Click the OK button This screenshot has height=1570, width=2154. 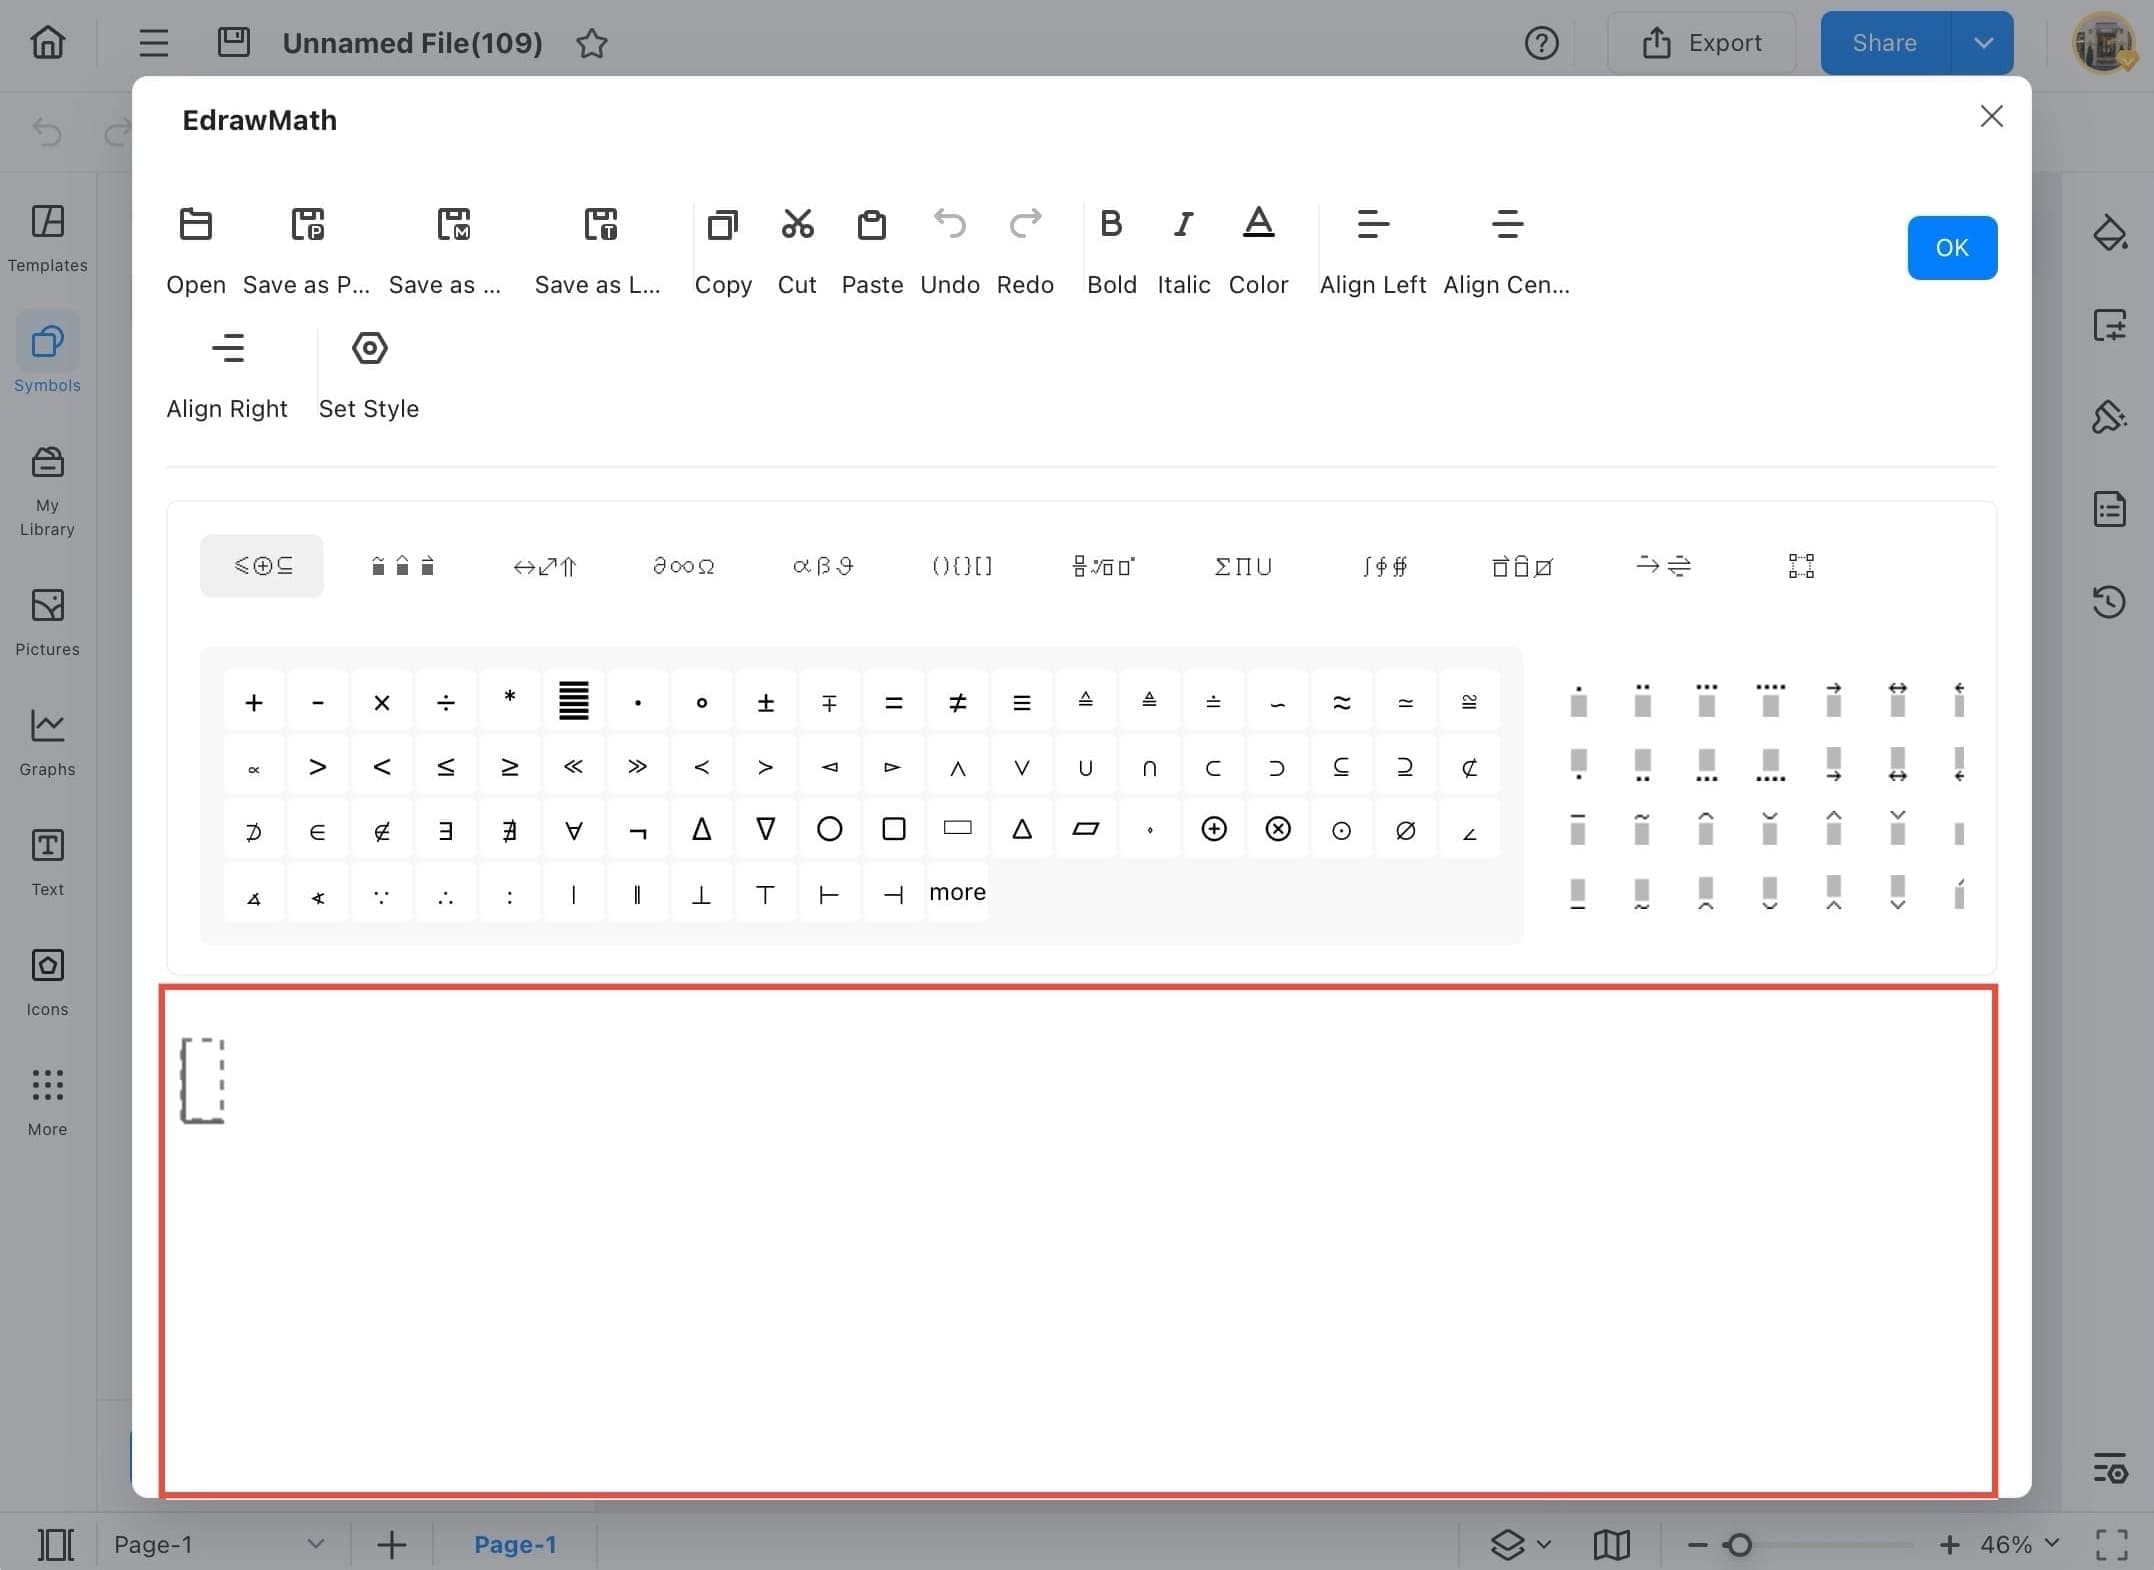click(x=1951, y=247)
